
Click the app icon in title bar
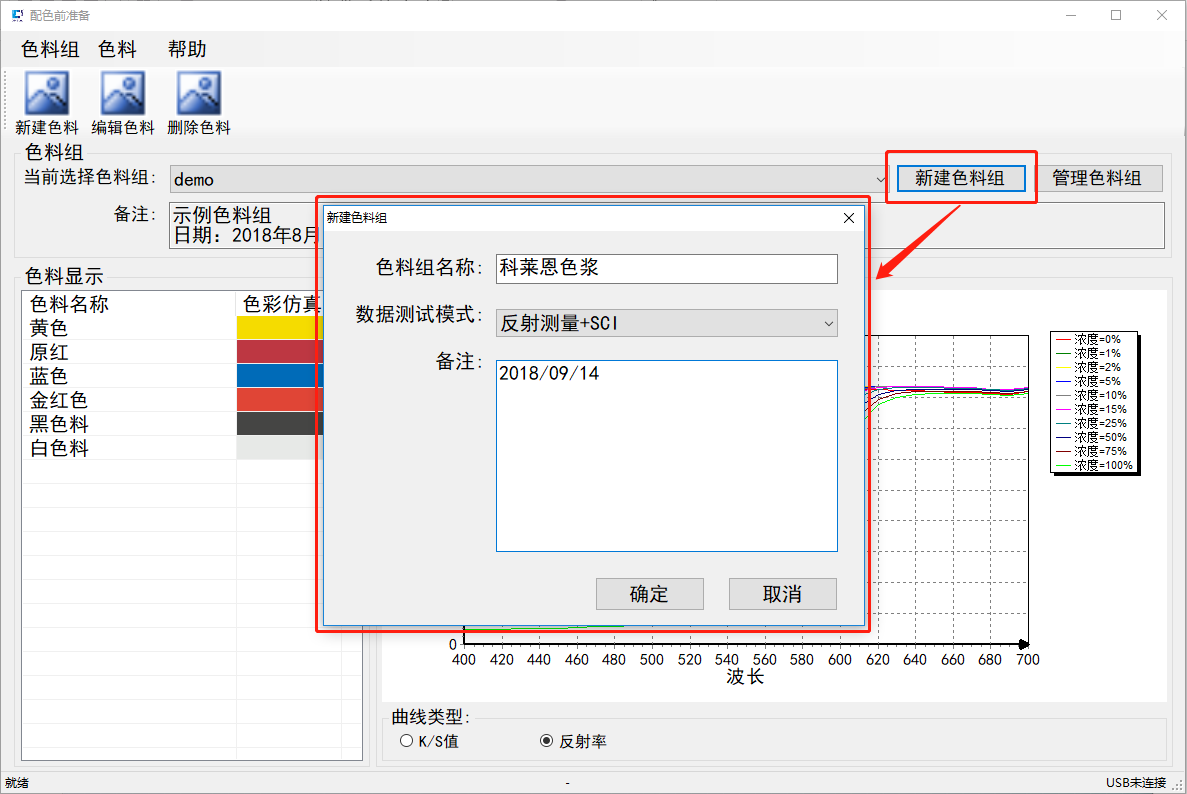(17, 16)
